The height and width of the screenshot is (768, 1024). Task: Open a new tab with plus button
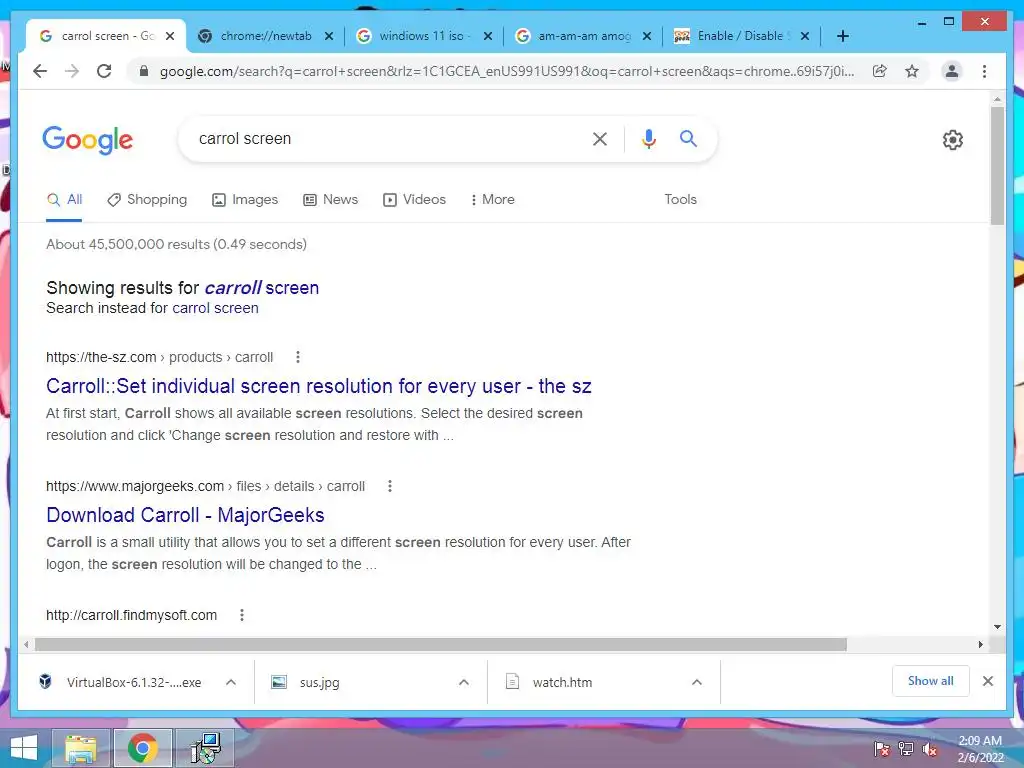coord(842,36)
